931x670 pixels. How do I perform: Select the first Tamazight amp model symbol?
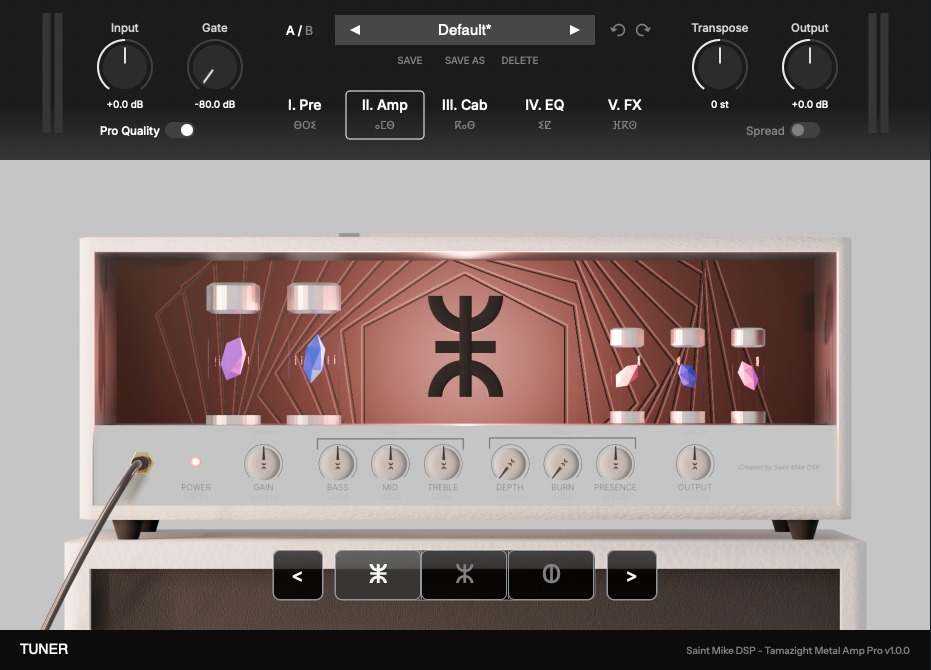377,575
